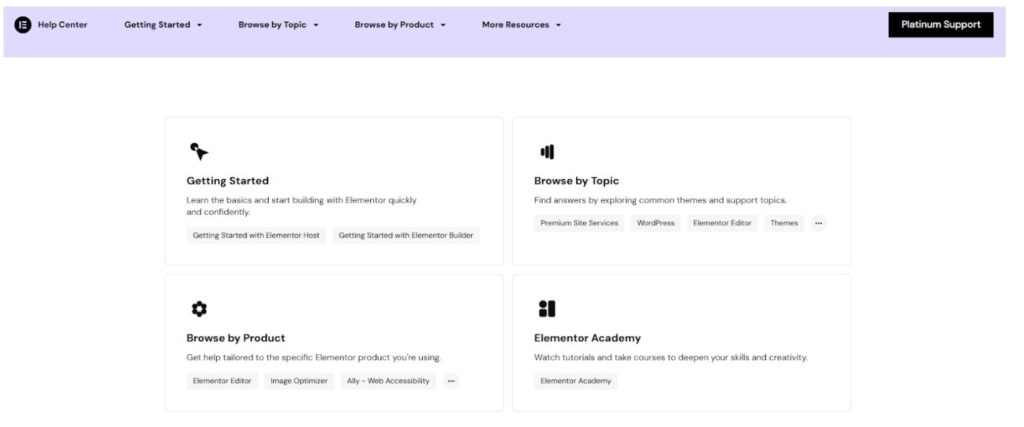Click the Browse by Product card heading
This screenshot has height=427, width=1024.
click(x=236, y=338)
